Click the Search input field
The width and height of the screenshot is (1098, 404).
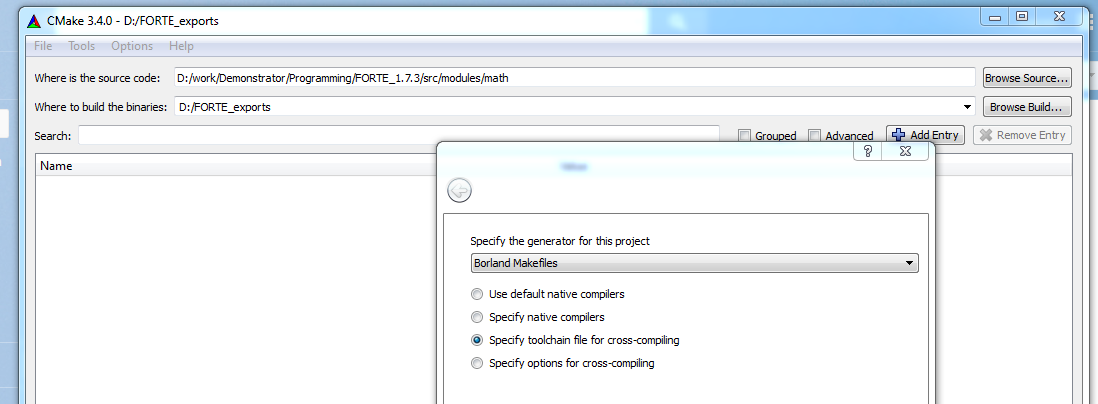point(399,135)
